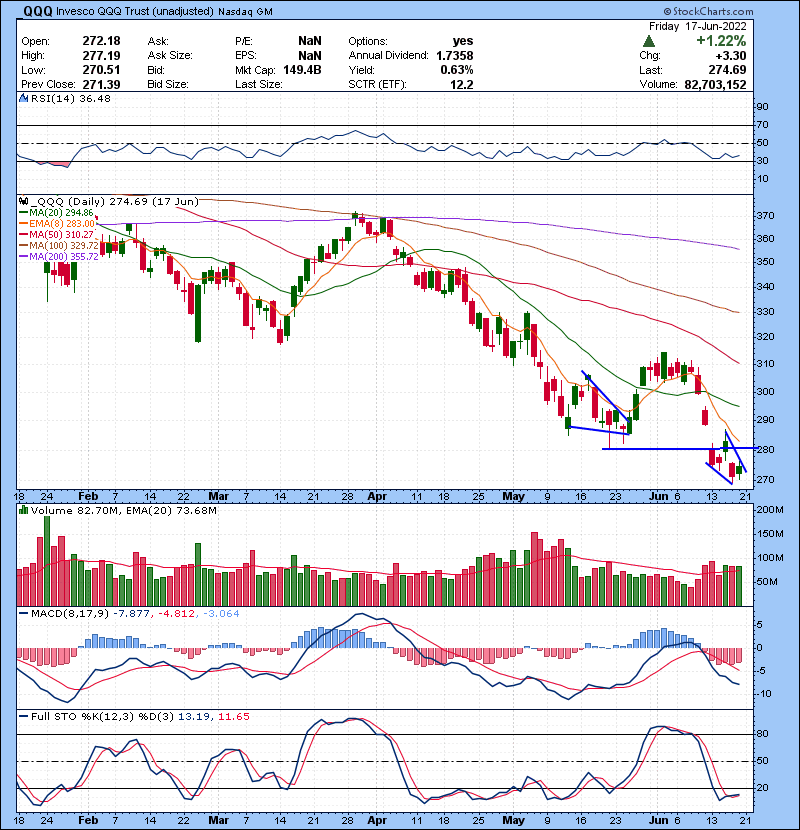The image size is (800, 830).
Task: Click the NaN value in the P/E row
Action: (310, 41)
